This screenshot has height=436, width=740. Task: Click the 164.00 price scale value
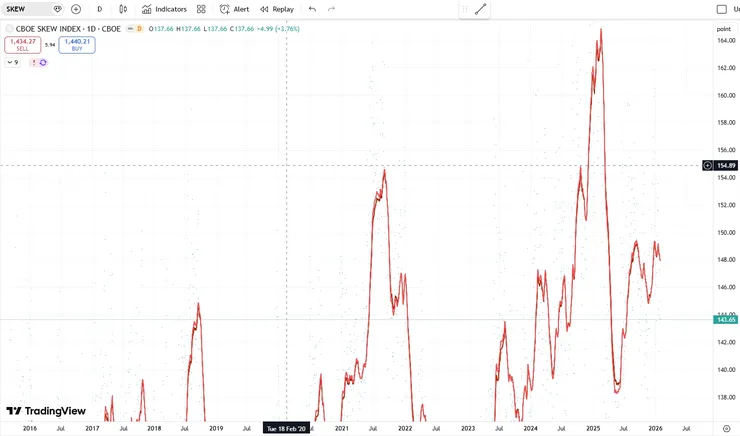point(726,41)
